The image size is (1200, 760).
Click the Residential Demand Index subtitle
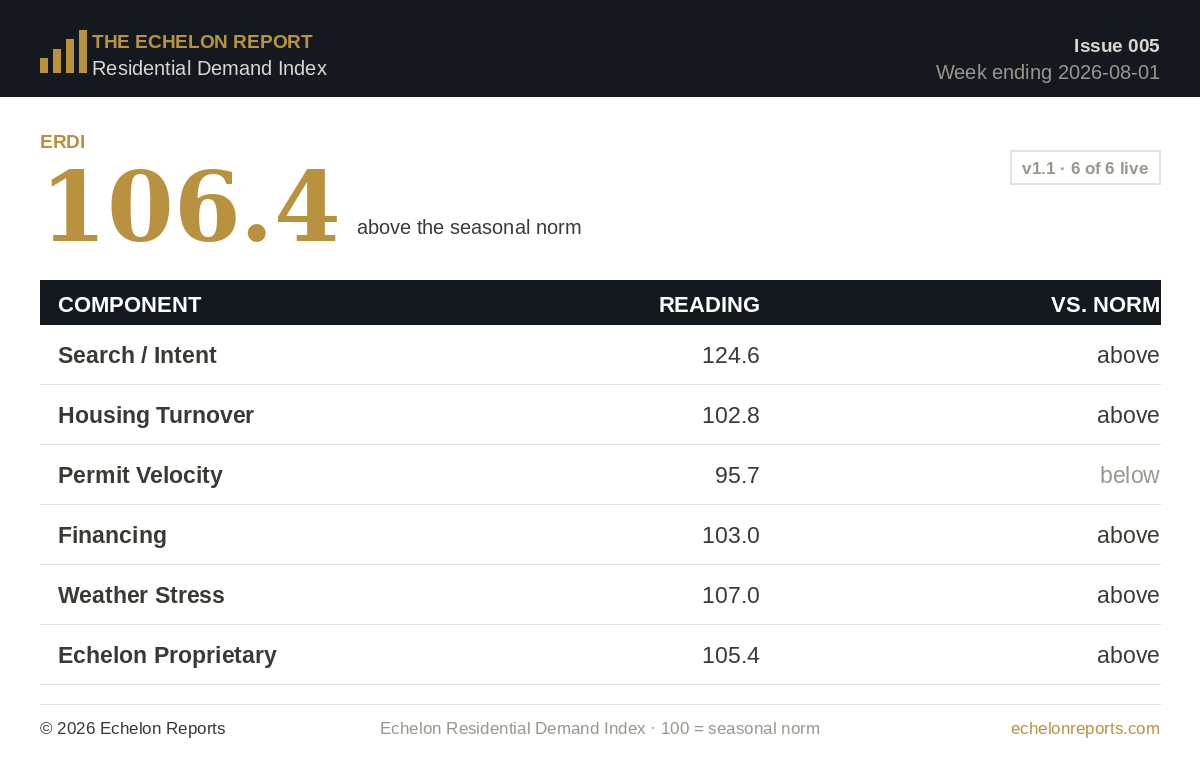pyautogui.click(x=209, y=68)
